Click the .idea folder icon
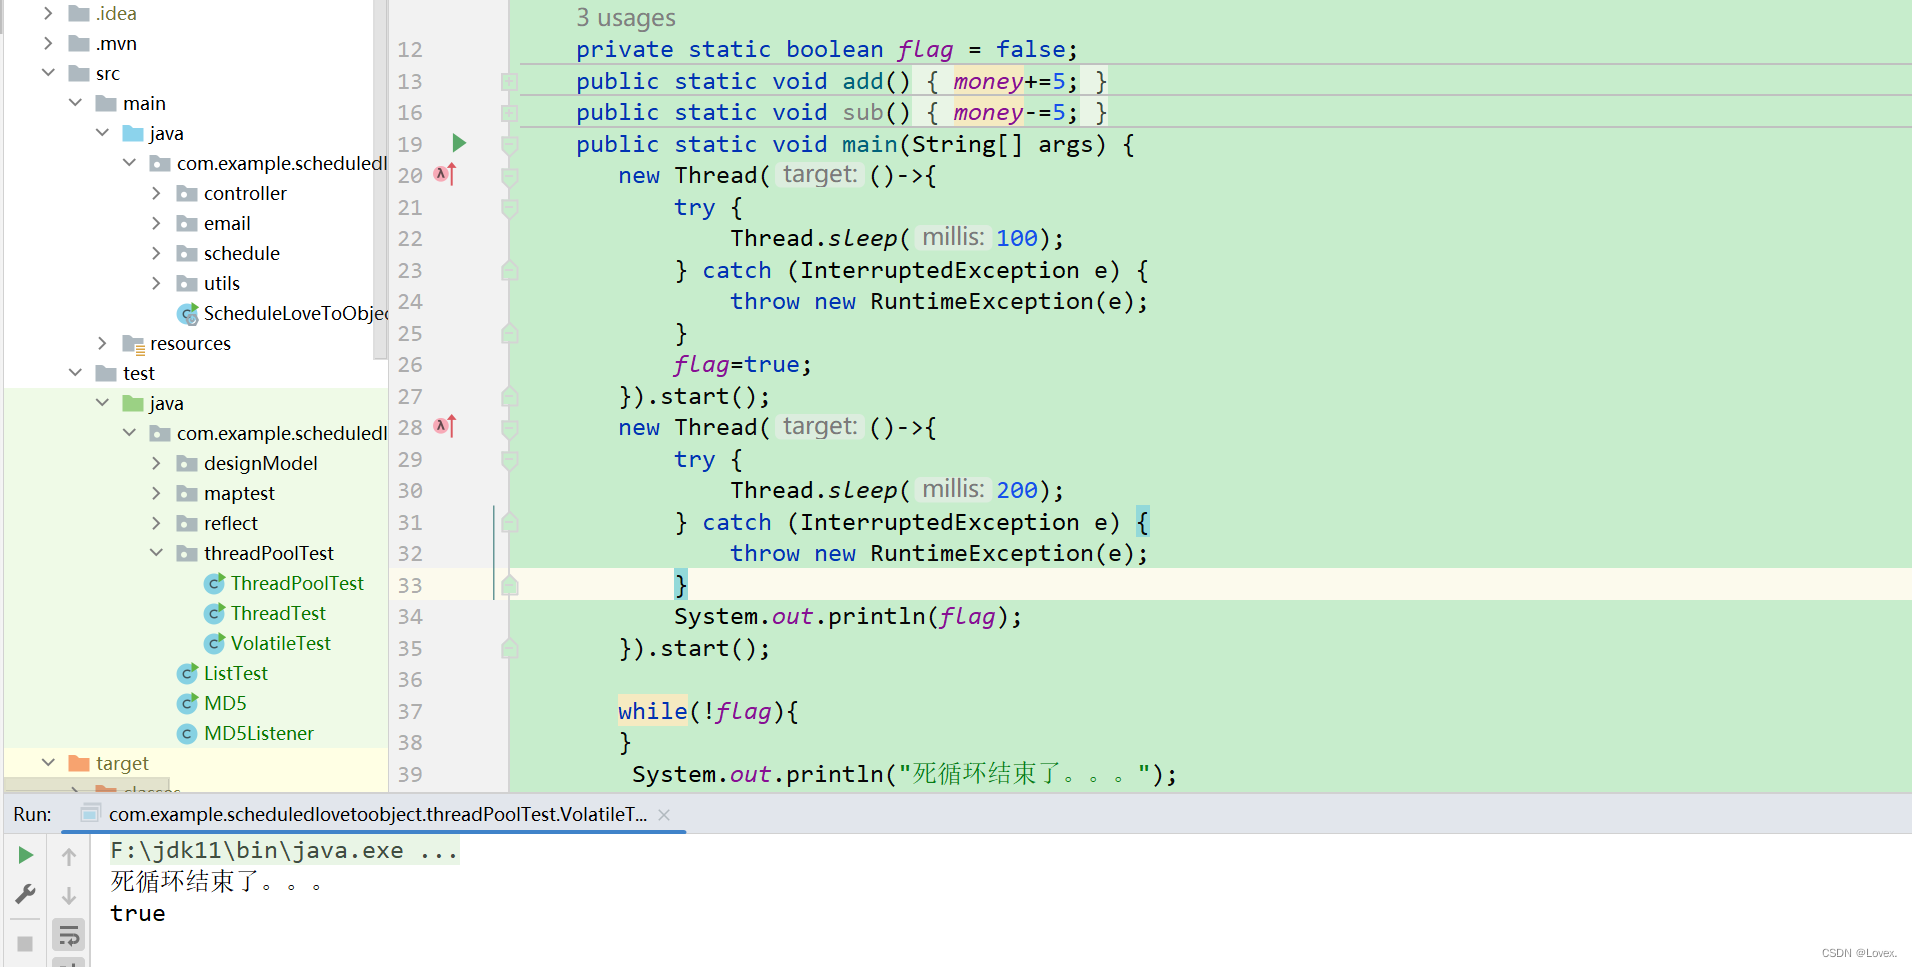 click(x=79, y=13)
